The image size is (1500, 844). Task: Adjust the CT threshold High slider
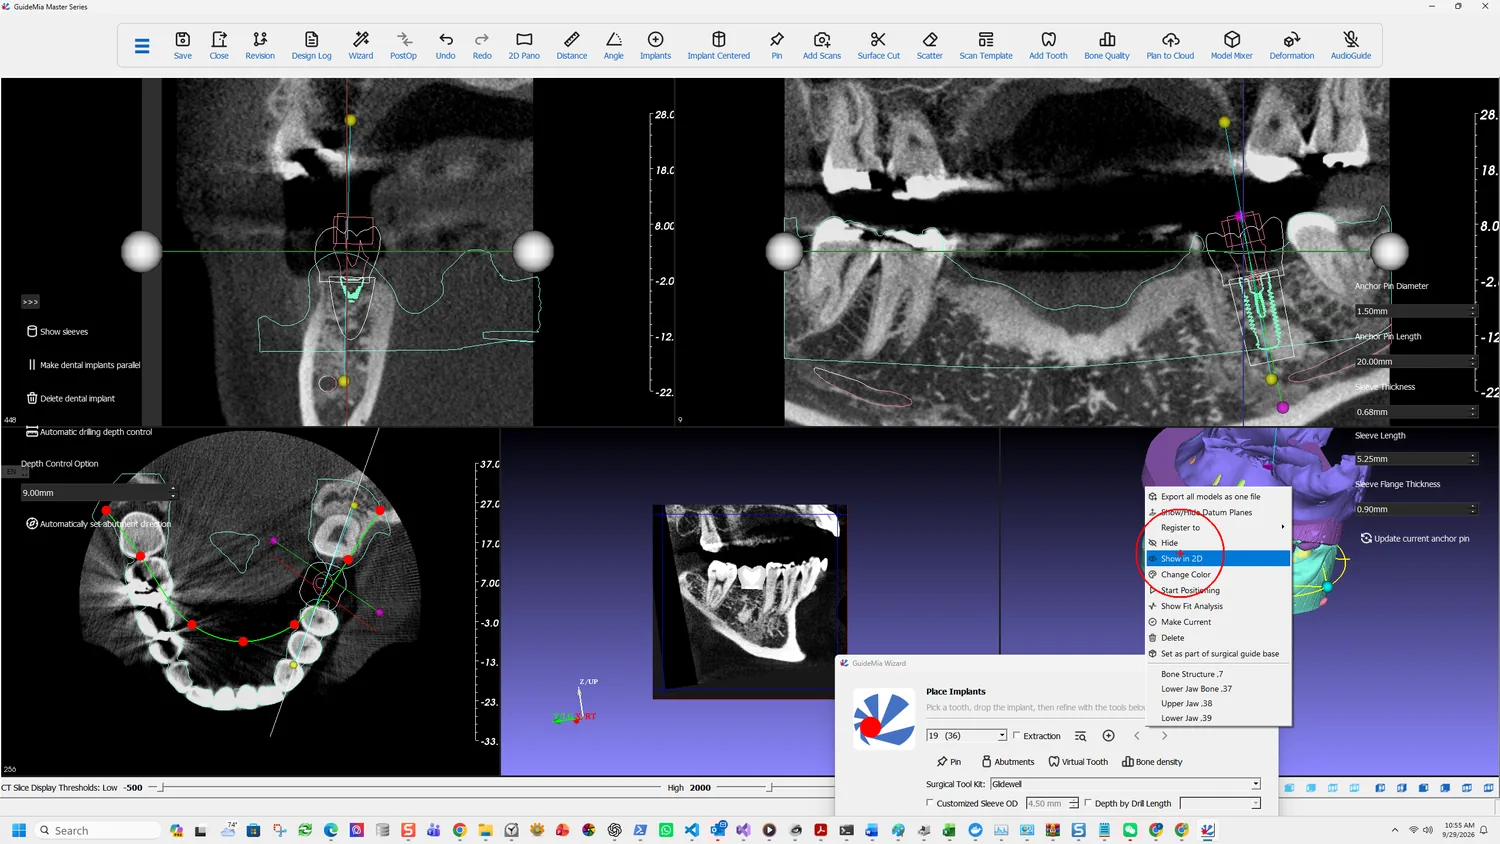[769, 788]
